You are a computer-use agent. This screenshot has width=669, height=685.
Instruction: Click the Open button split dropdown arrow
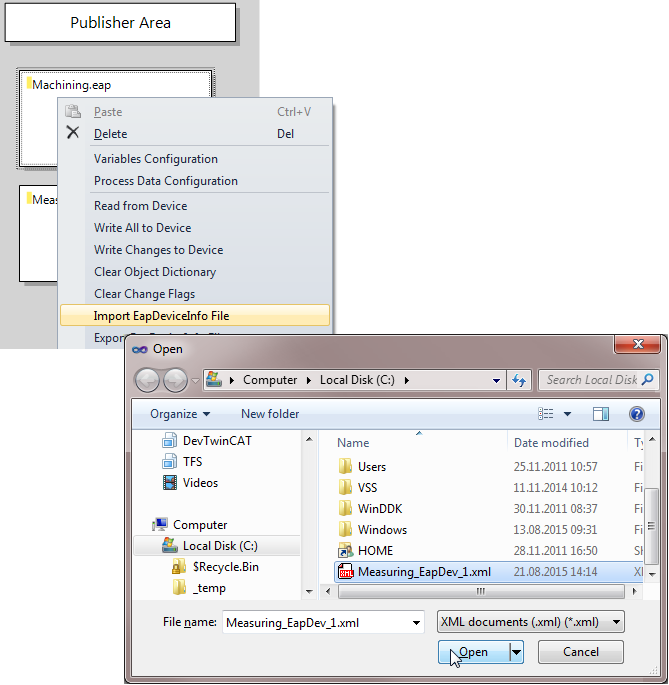click(516, 652)
